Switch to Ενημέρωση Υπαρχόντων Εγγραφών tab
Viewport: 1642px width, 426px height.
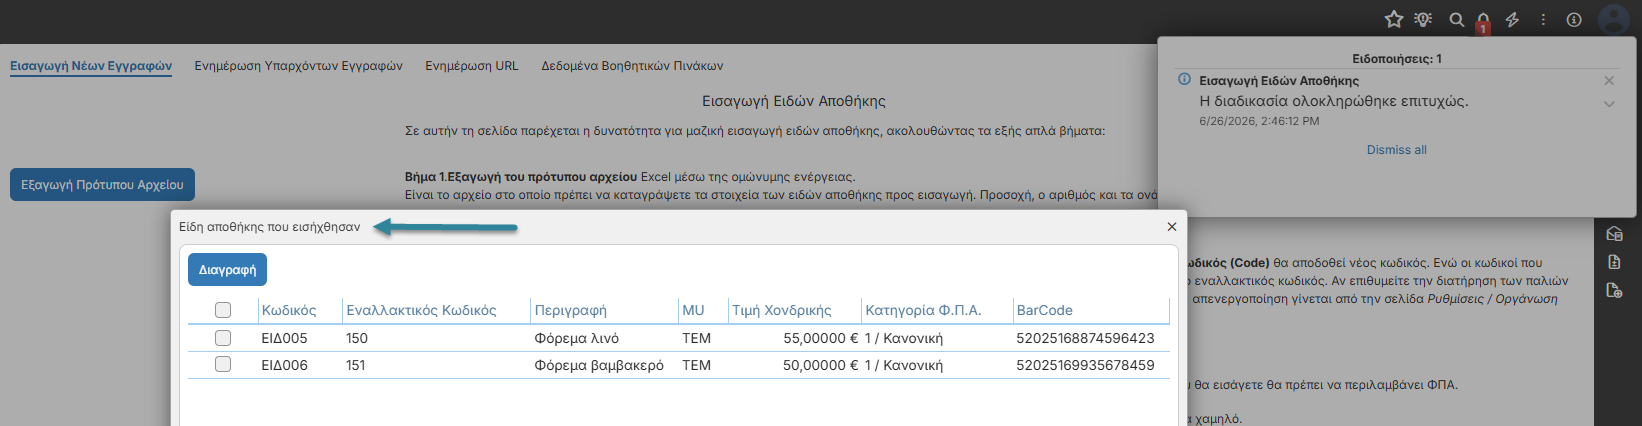pyautogui.click(x=299, y=66)
